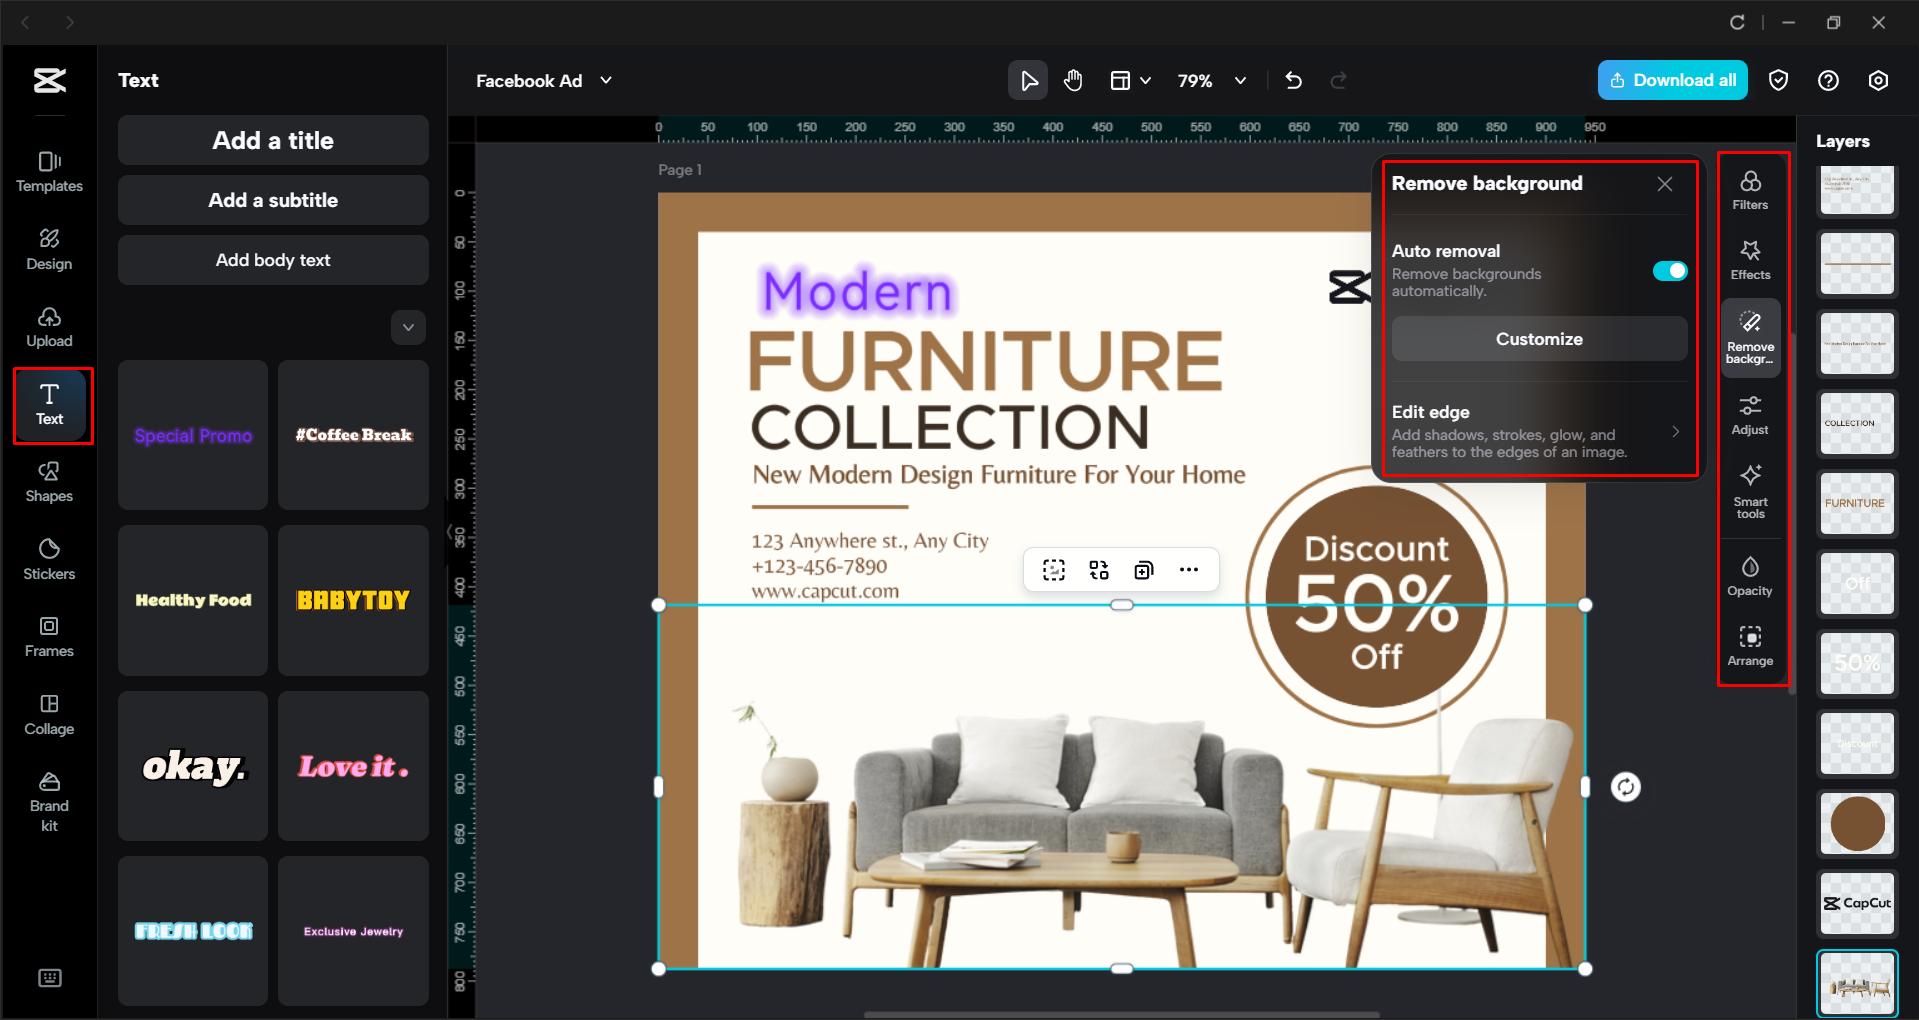The width and height of the screenshot is (1919, 1020).
Task: Select the Stickers sidebar icon
Action: 49,560
